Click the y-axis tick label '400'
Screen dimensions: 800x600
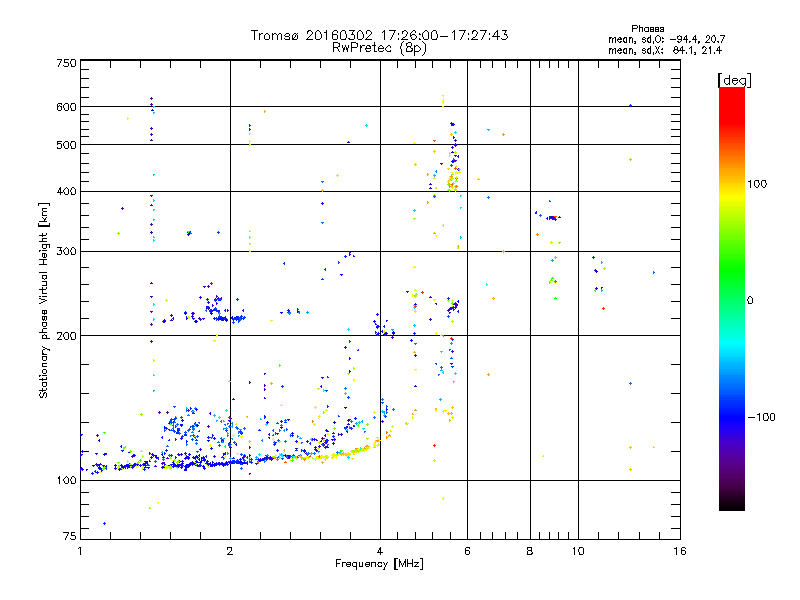[x=66, y=191]
